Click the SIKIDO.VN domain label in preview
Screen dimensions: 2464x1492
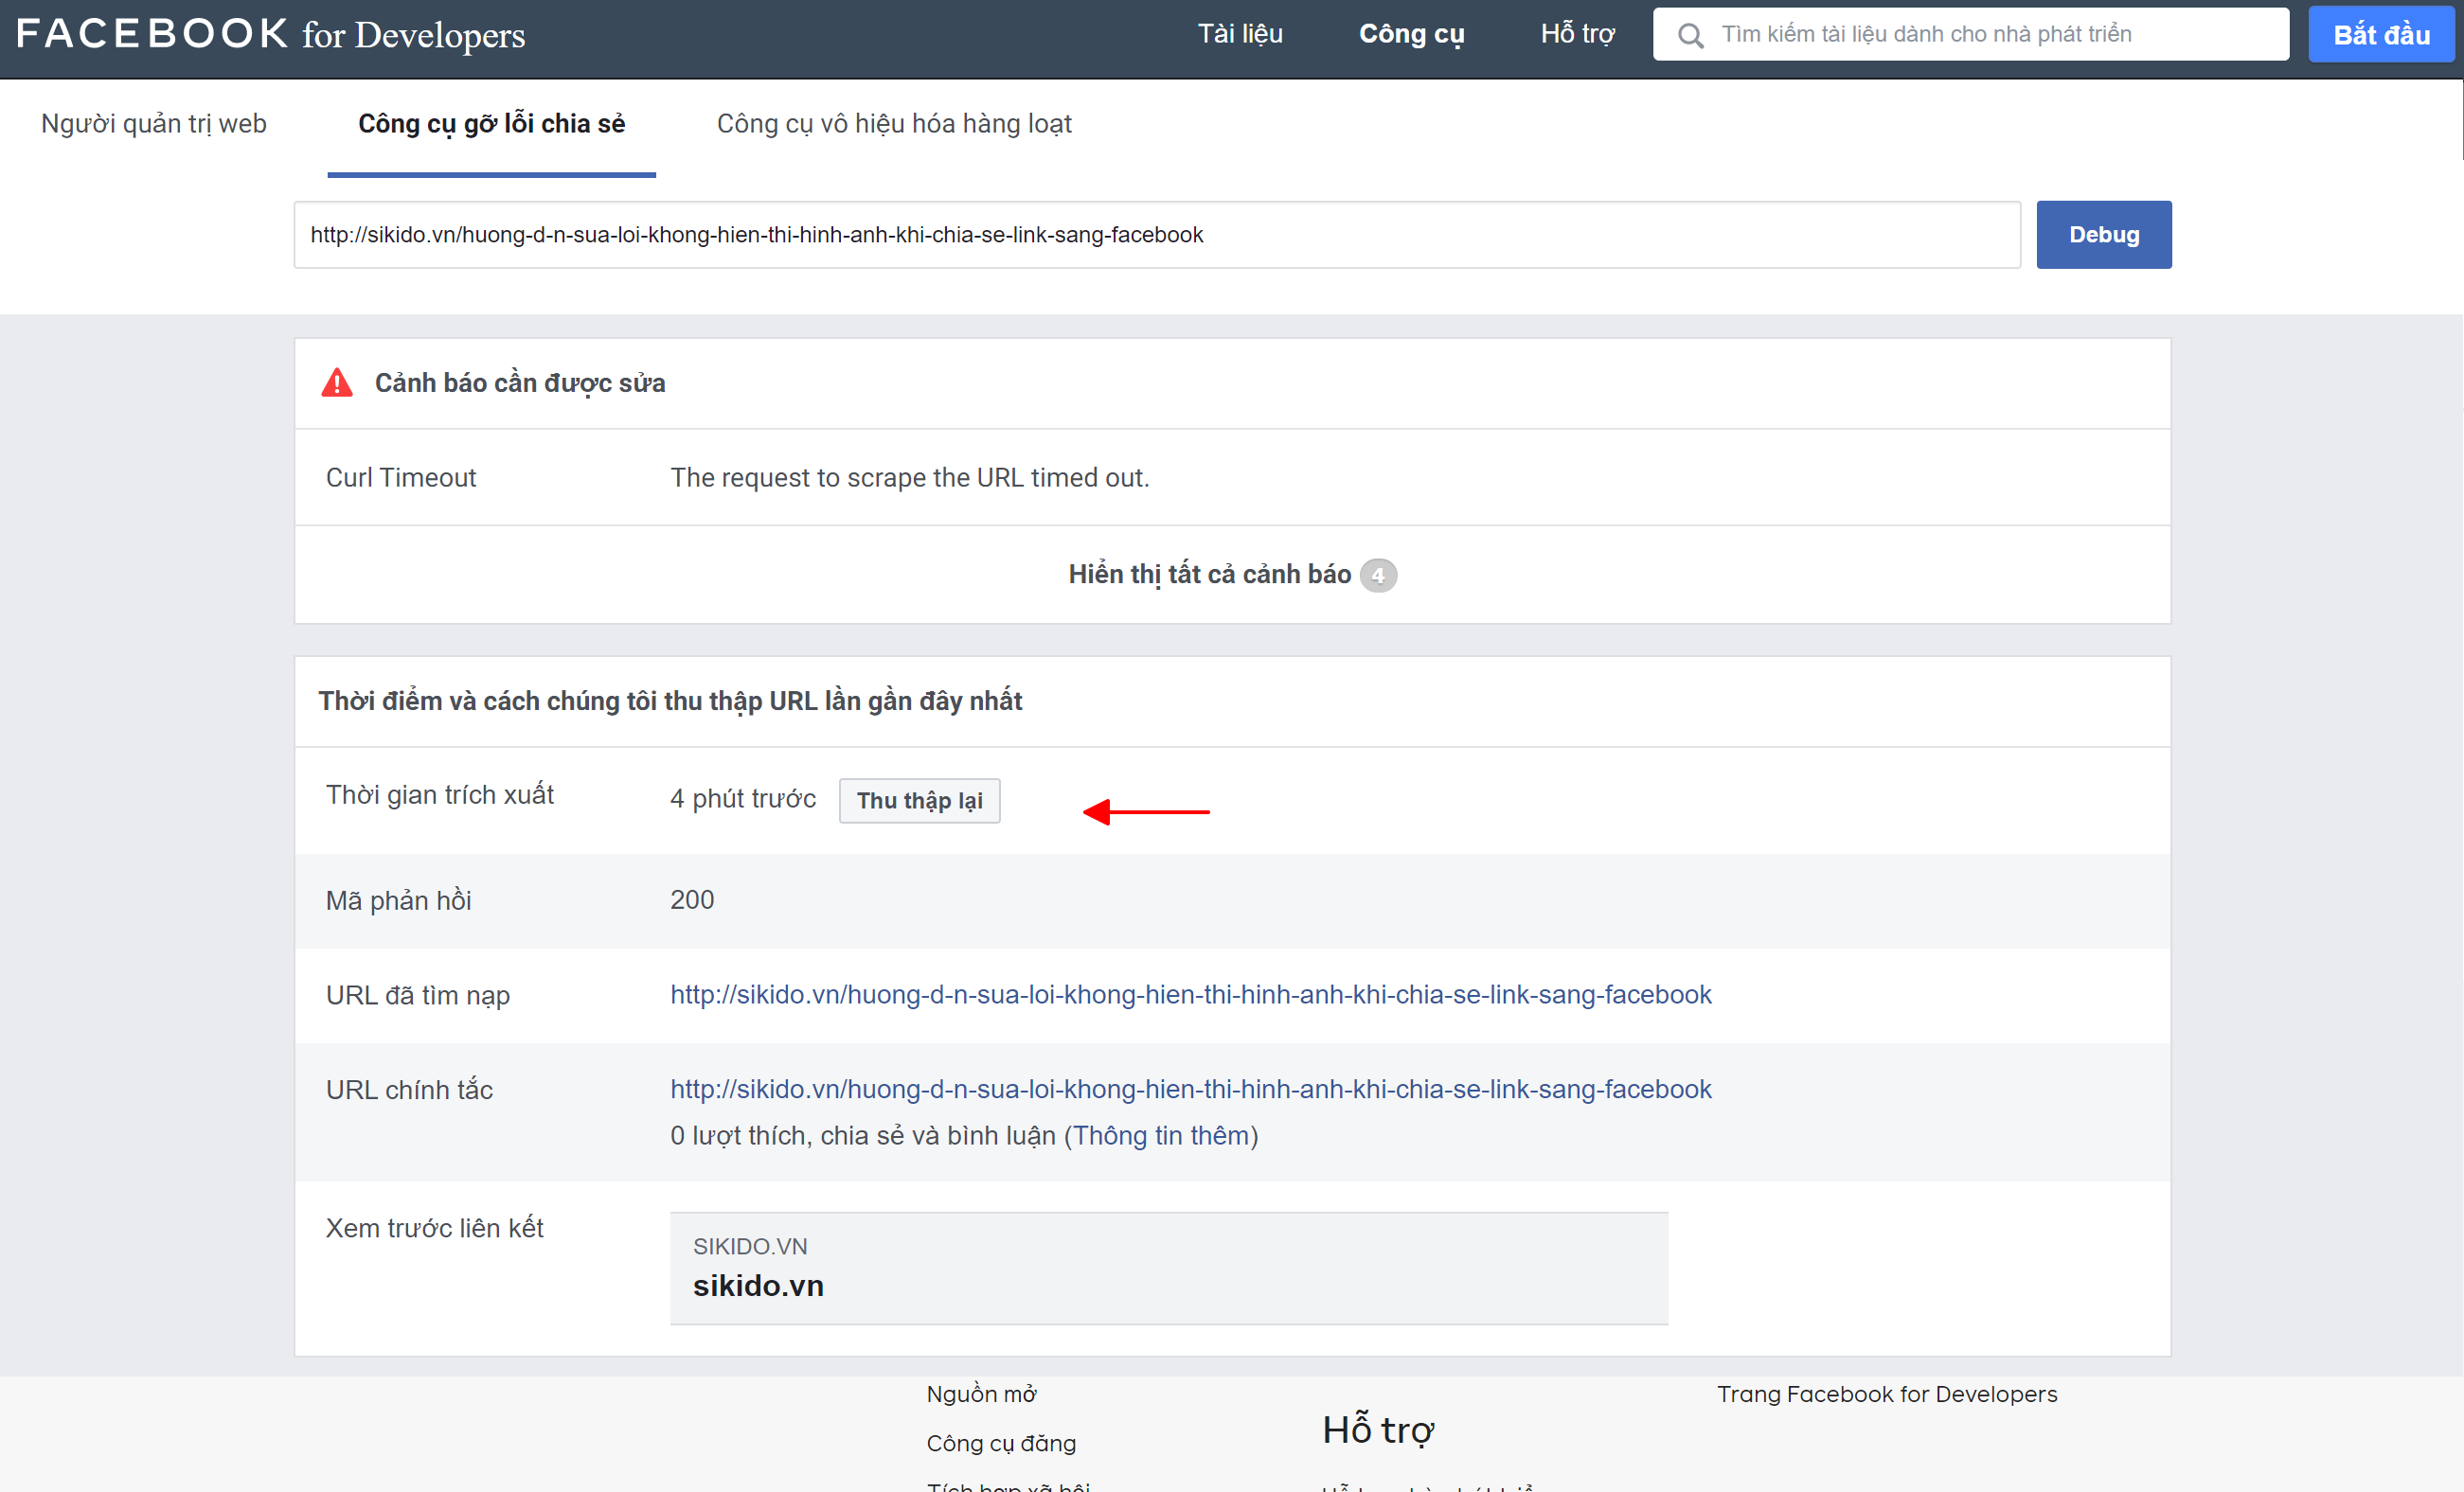coord(750,1246)
